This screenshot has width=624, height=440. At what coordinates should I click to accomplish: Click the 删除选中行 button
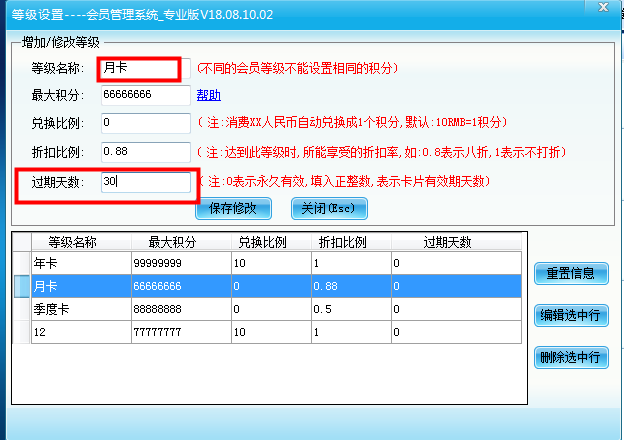571,356
